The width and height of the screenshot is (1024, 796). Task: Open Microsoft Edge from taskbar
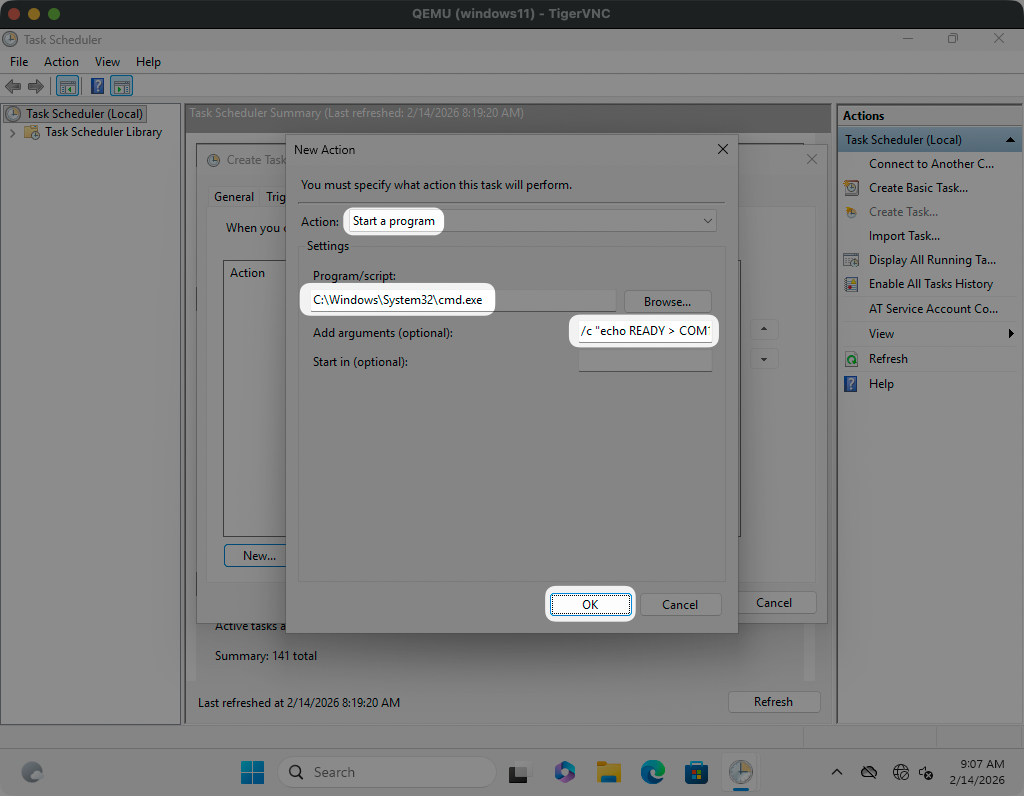click(x=652, y=772)
